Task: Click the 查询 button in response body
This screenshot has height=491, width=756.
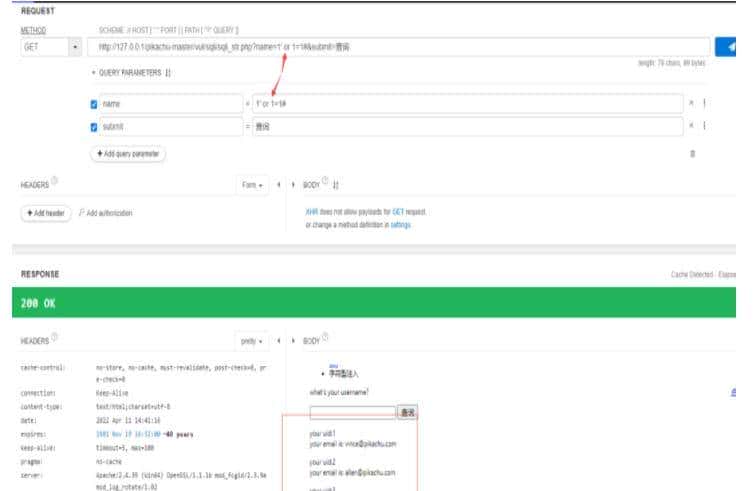Action: (407, 412)
